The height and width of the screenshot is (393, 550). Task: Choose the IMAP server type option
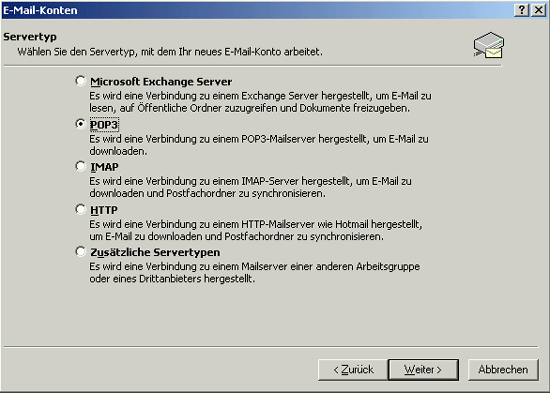tap(81, 166)
